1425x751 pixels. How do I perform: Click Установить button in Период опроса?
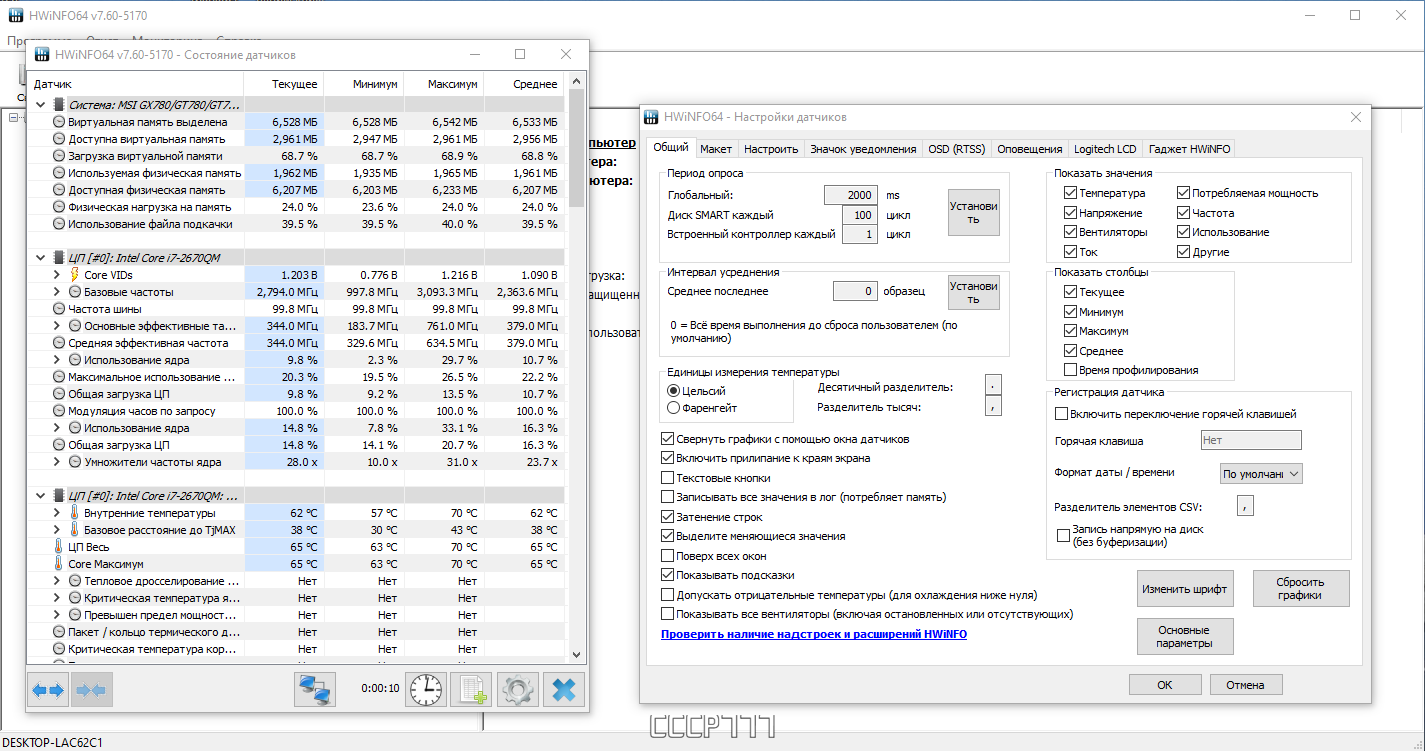click(x=974, y=212)
